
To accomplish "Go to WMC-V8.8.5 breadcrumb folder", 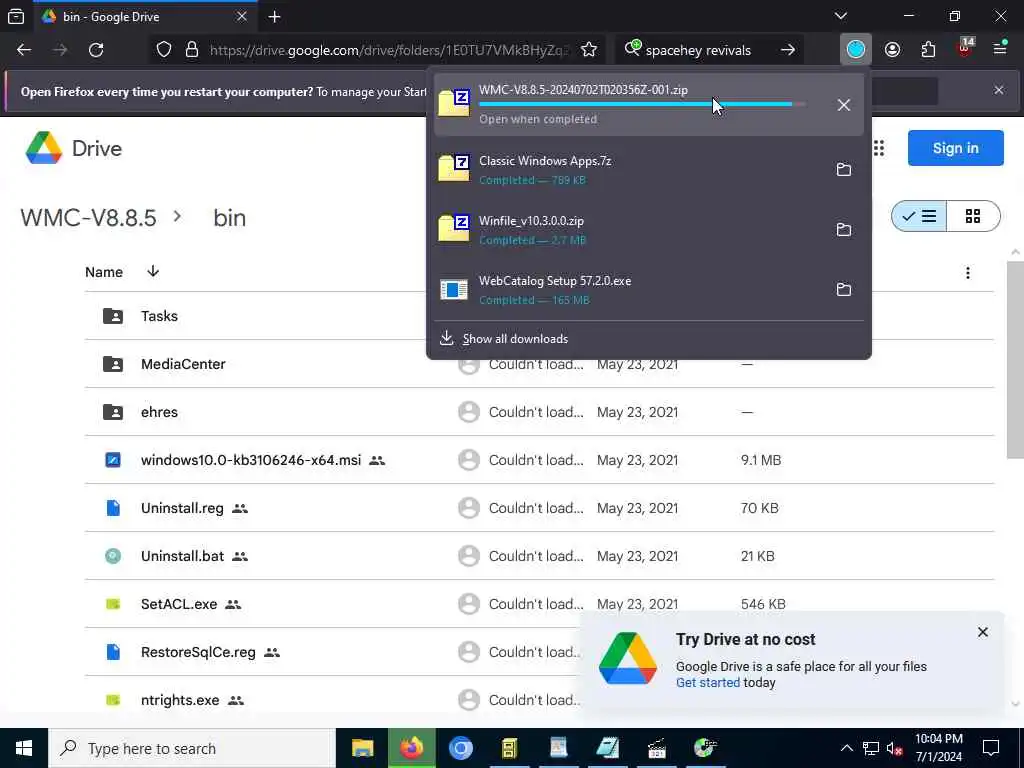I will [x=88, y=217].
